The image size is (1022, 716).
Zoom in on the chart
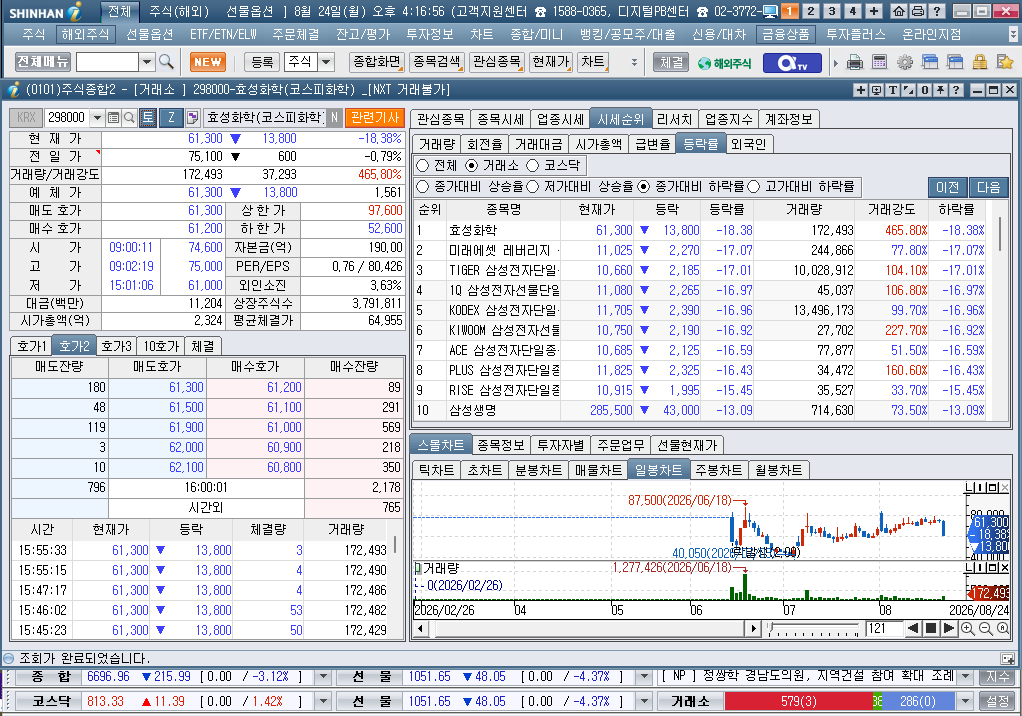coord(968,629)
